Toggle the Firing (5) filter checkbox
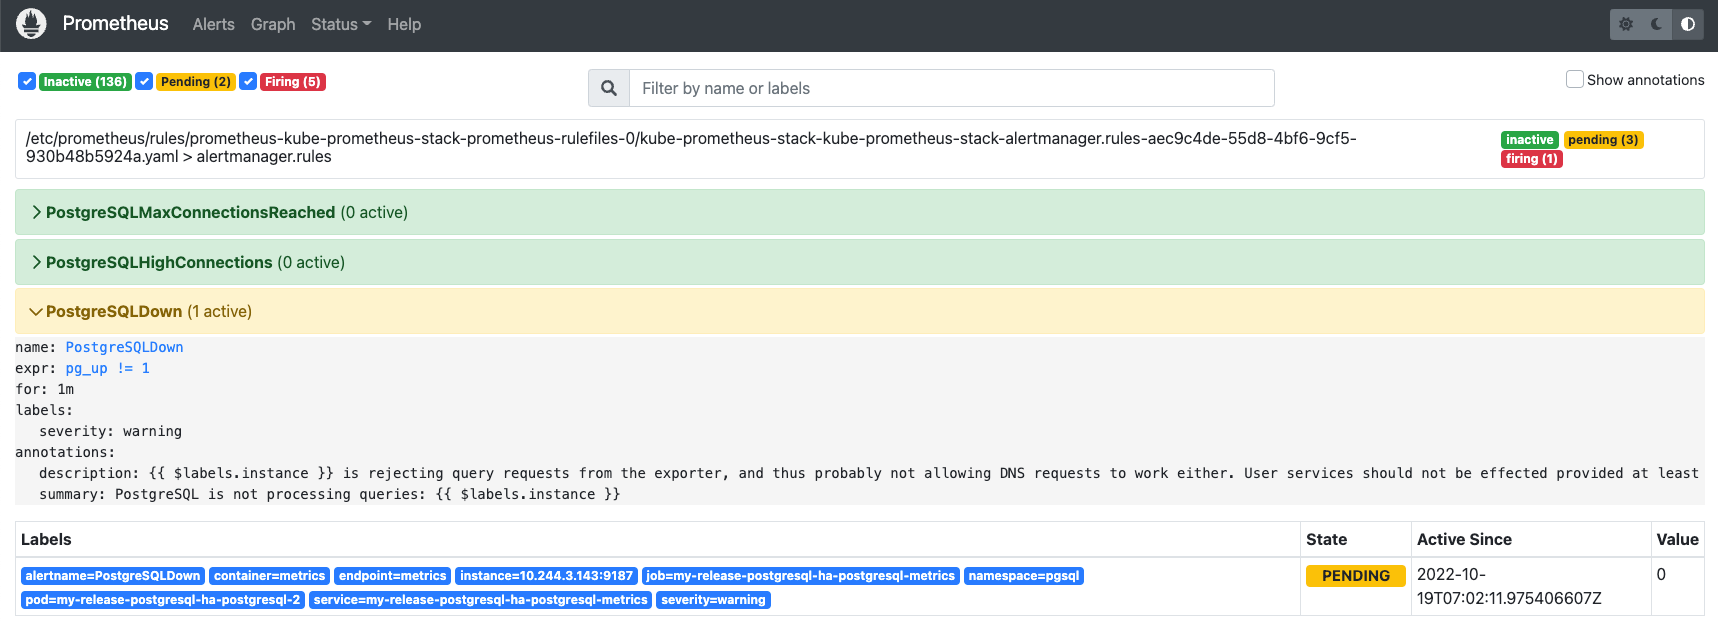Image resolution: width=1718 pixels, height=624 pixels. pos(248,81)
